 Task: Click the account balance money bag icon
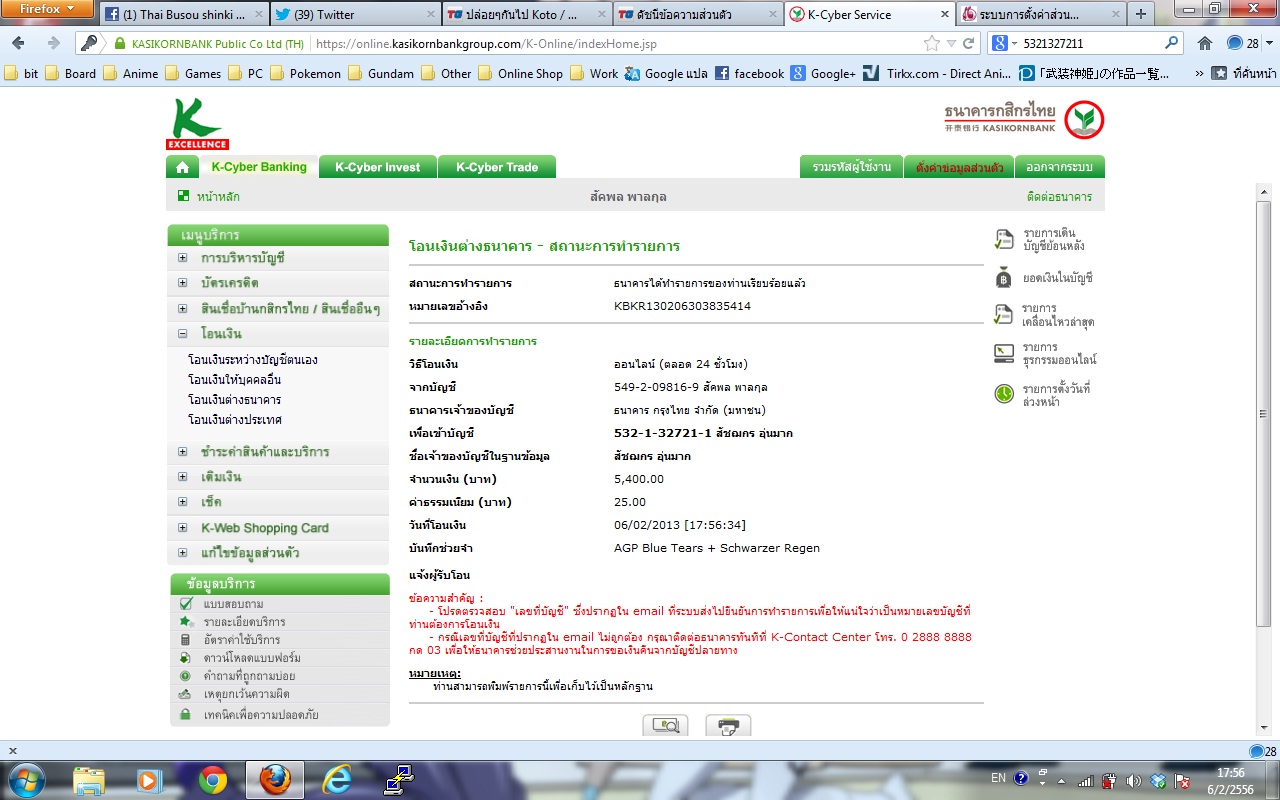pyautogui.click(x=1004, y=277)
